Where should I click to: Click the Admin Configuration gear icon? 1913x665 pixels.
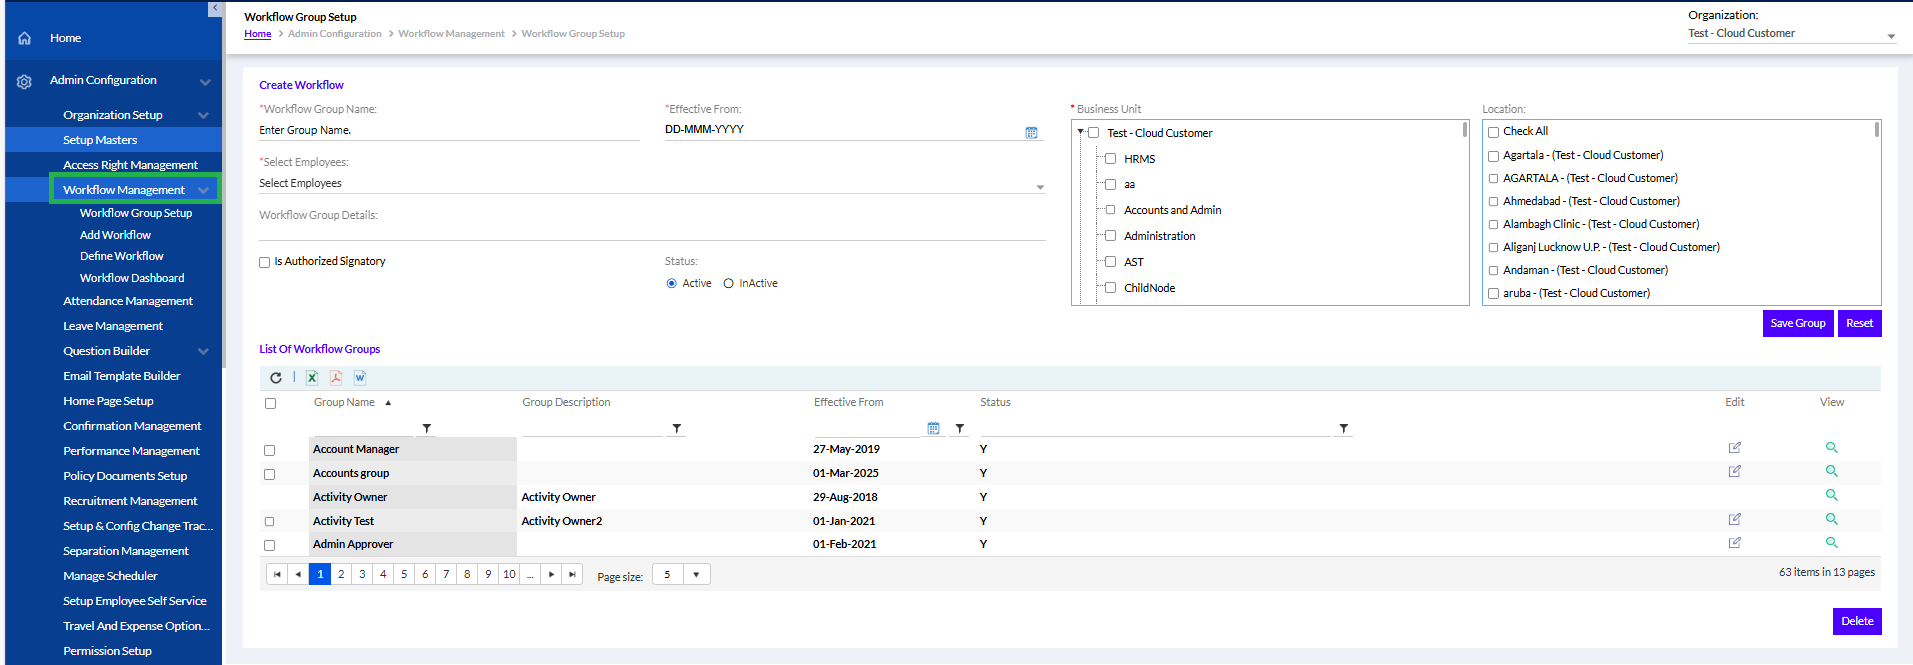pos(25,82)
